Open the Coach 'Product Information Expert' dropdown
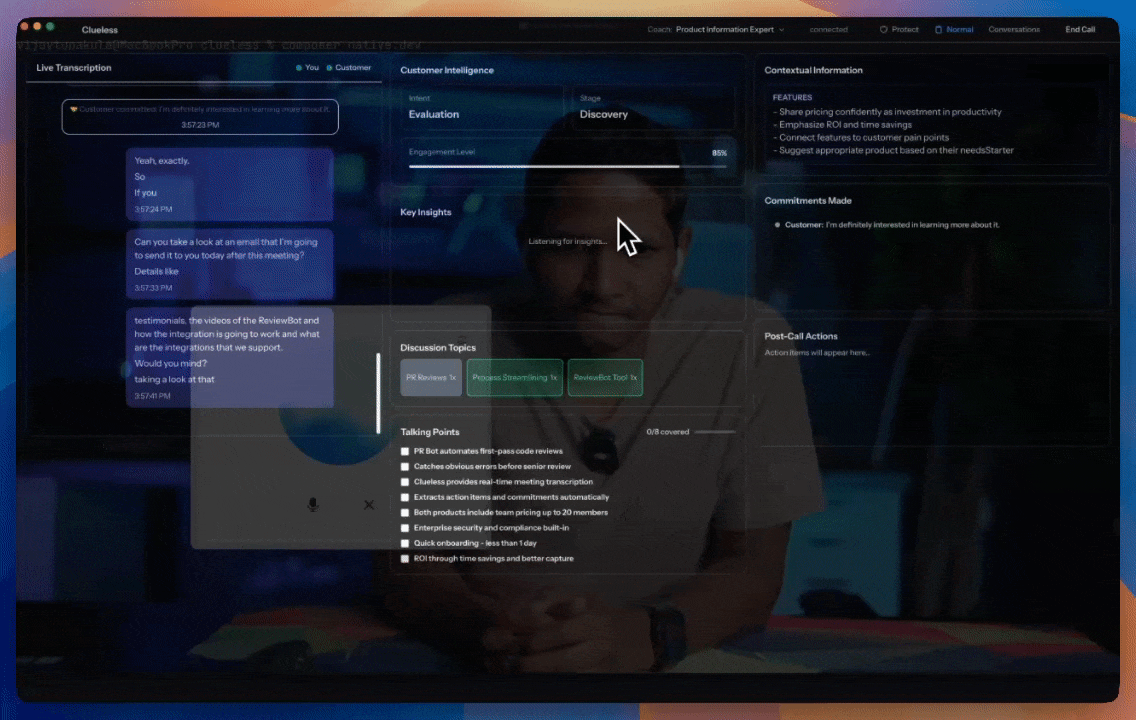This screenshot has width=1136, height=720. (x=730, y=30)
